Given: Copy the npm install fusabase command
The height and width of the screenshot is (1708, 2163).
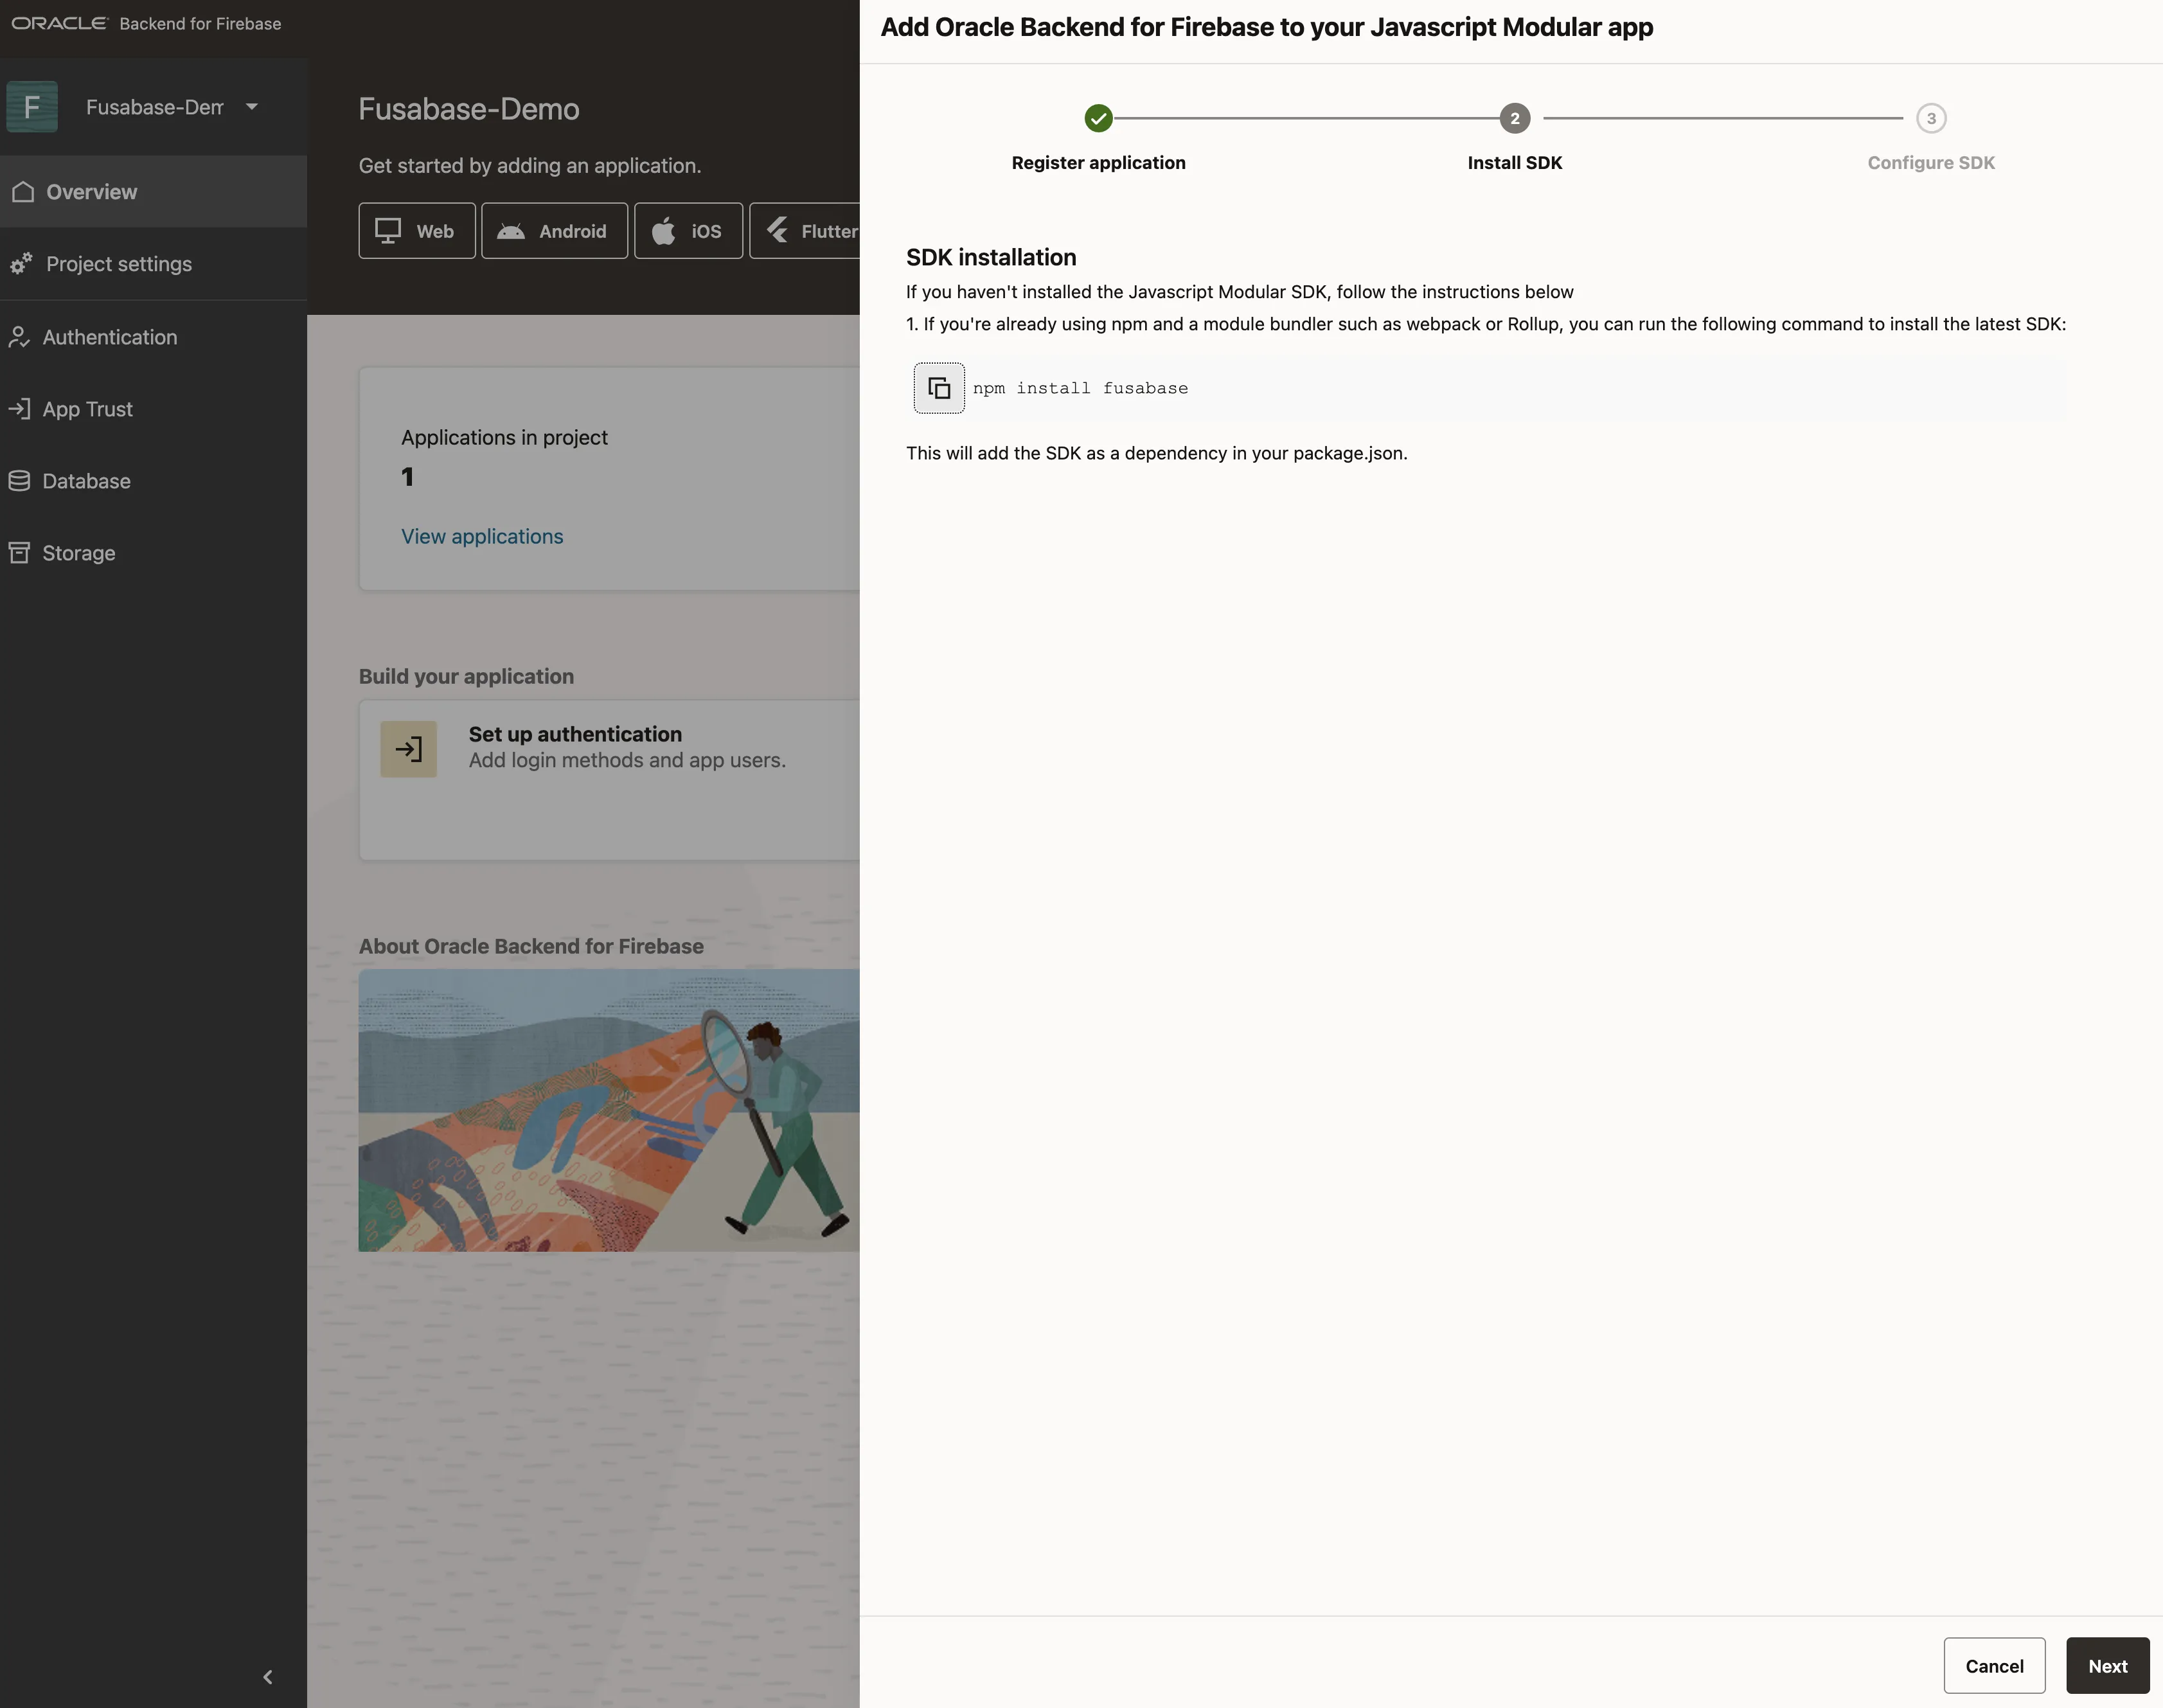Looking at the screenshot, I should [939, 388].
